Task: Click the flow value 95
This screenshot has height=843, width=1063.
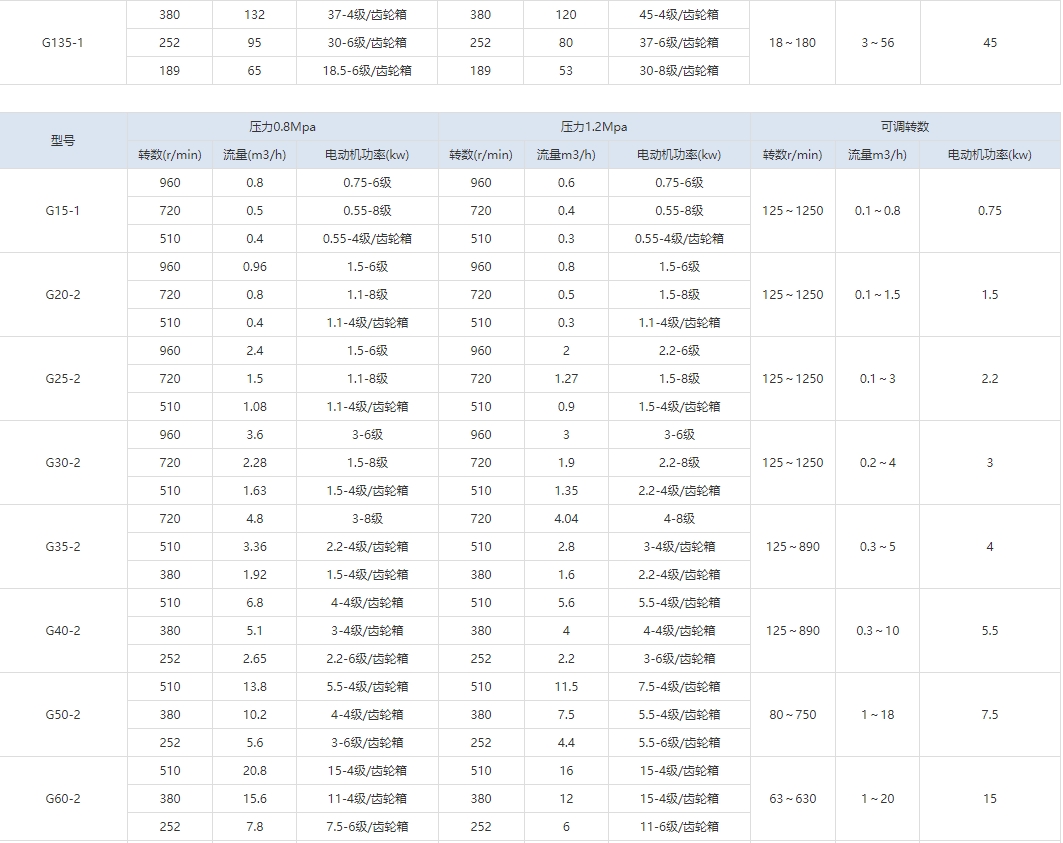Action: click(x=254, y=43)
